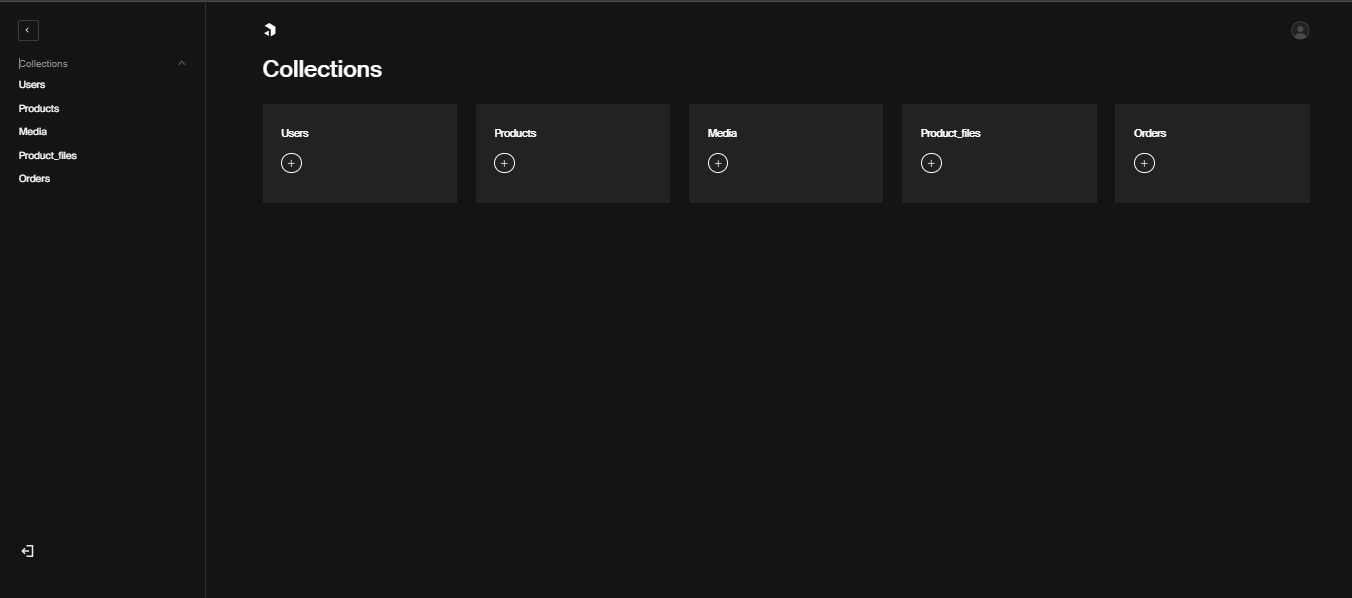Open Products in the sidebar navigation
The height and width of the screenshot is (598, 1352).
pos(39,108)
